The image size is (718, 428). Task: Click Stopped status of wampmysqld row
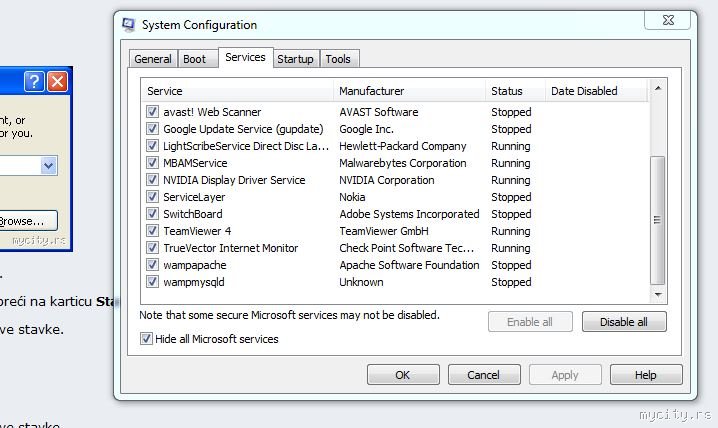(x=511, y=282)
